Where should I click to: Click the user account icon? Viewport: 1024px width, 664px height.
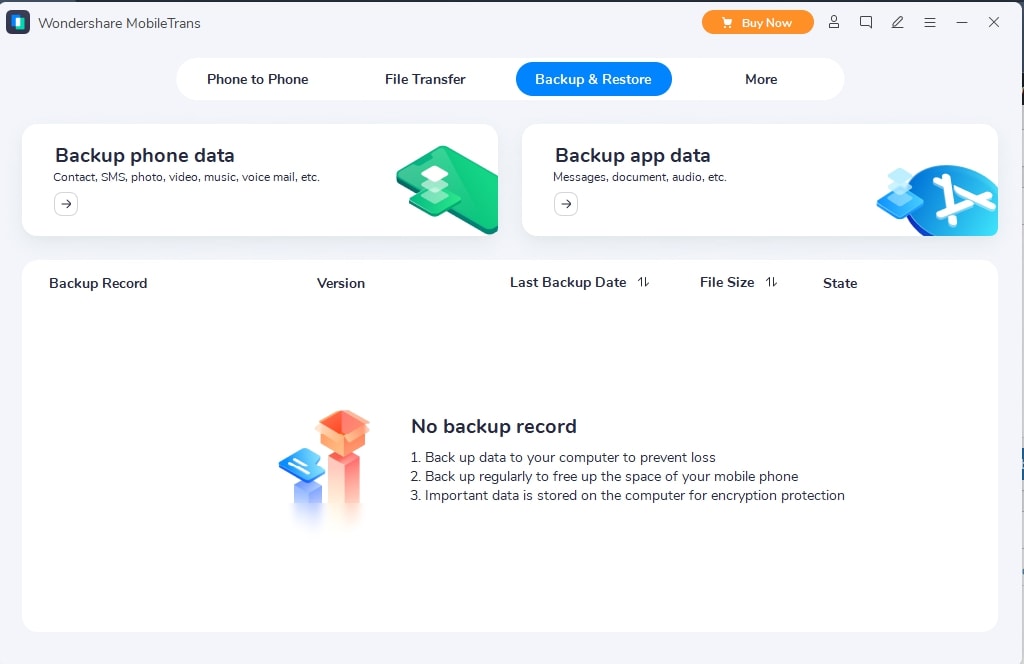tap(834, 22)
